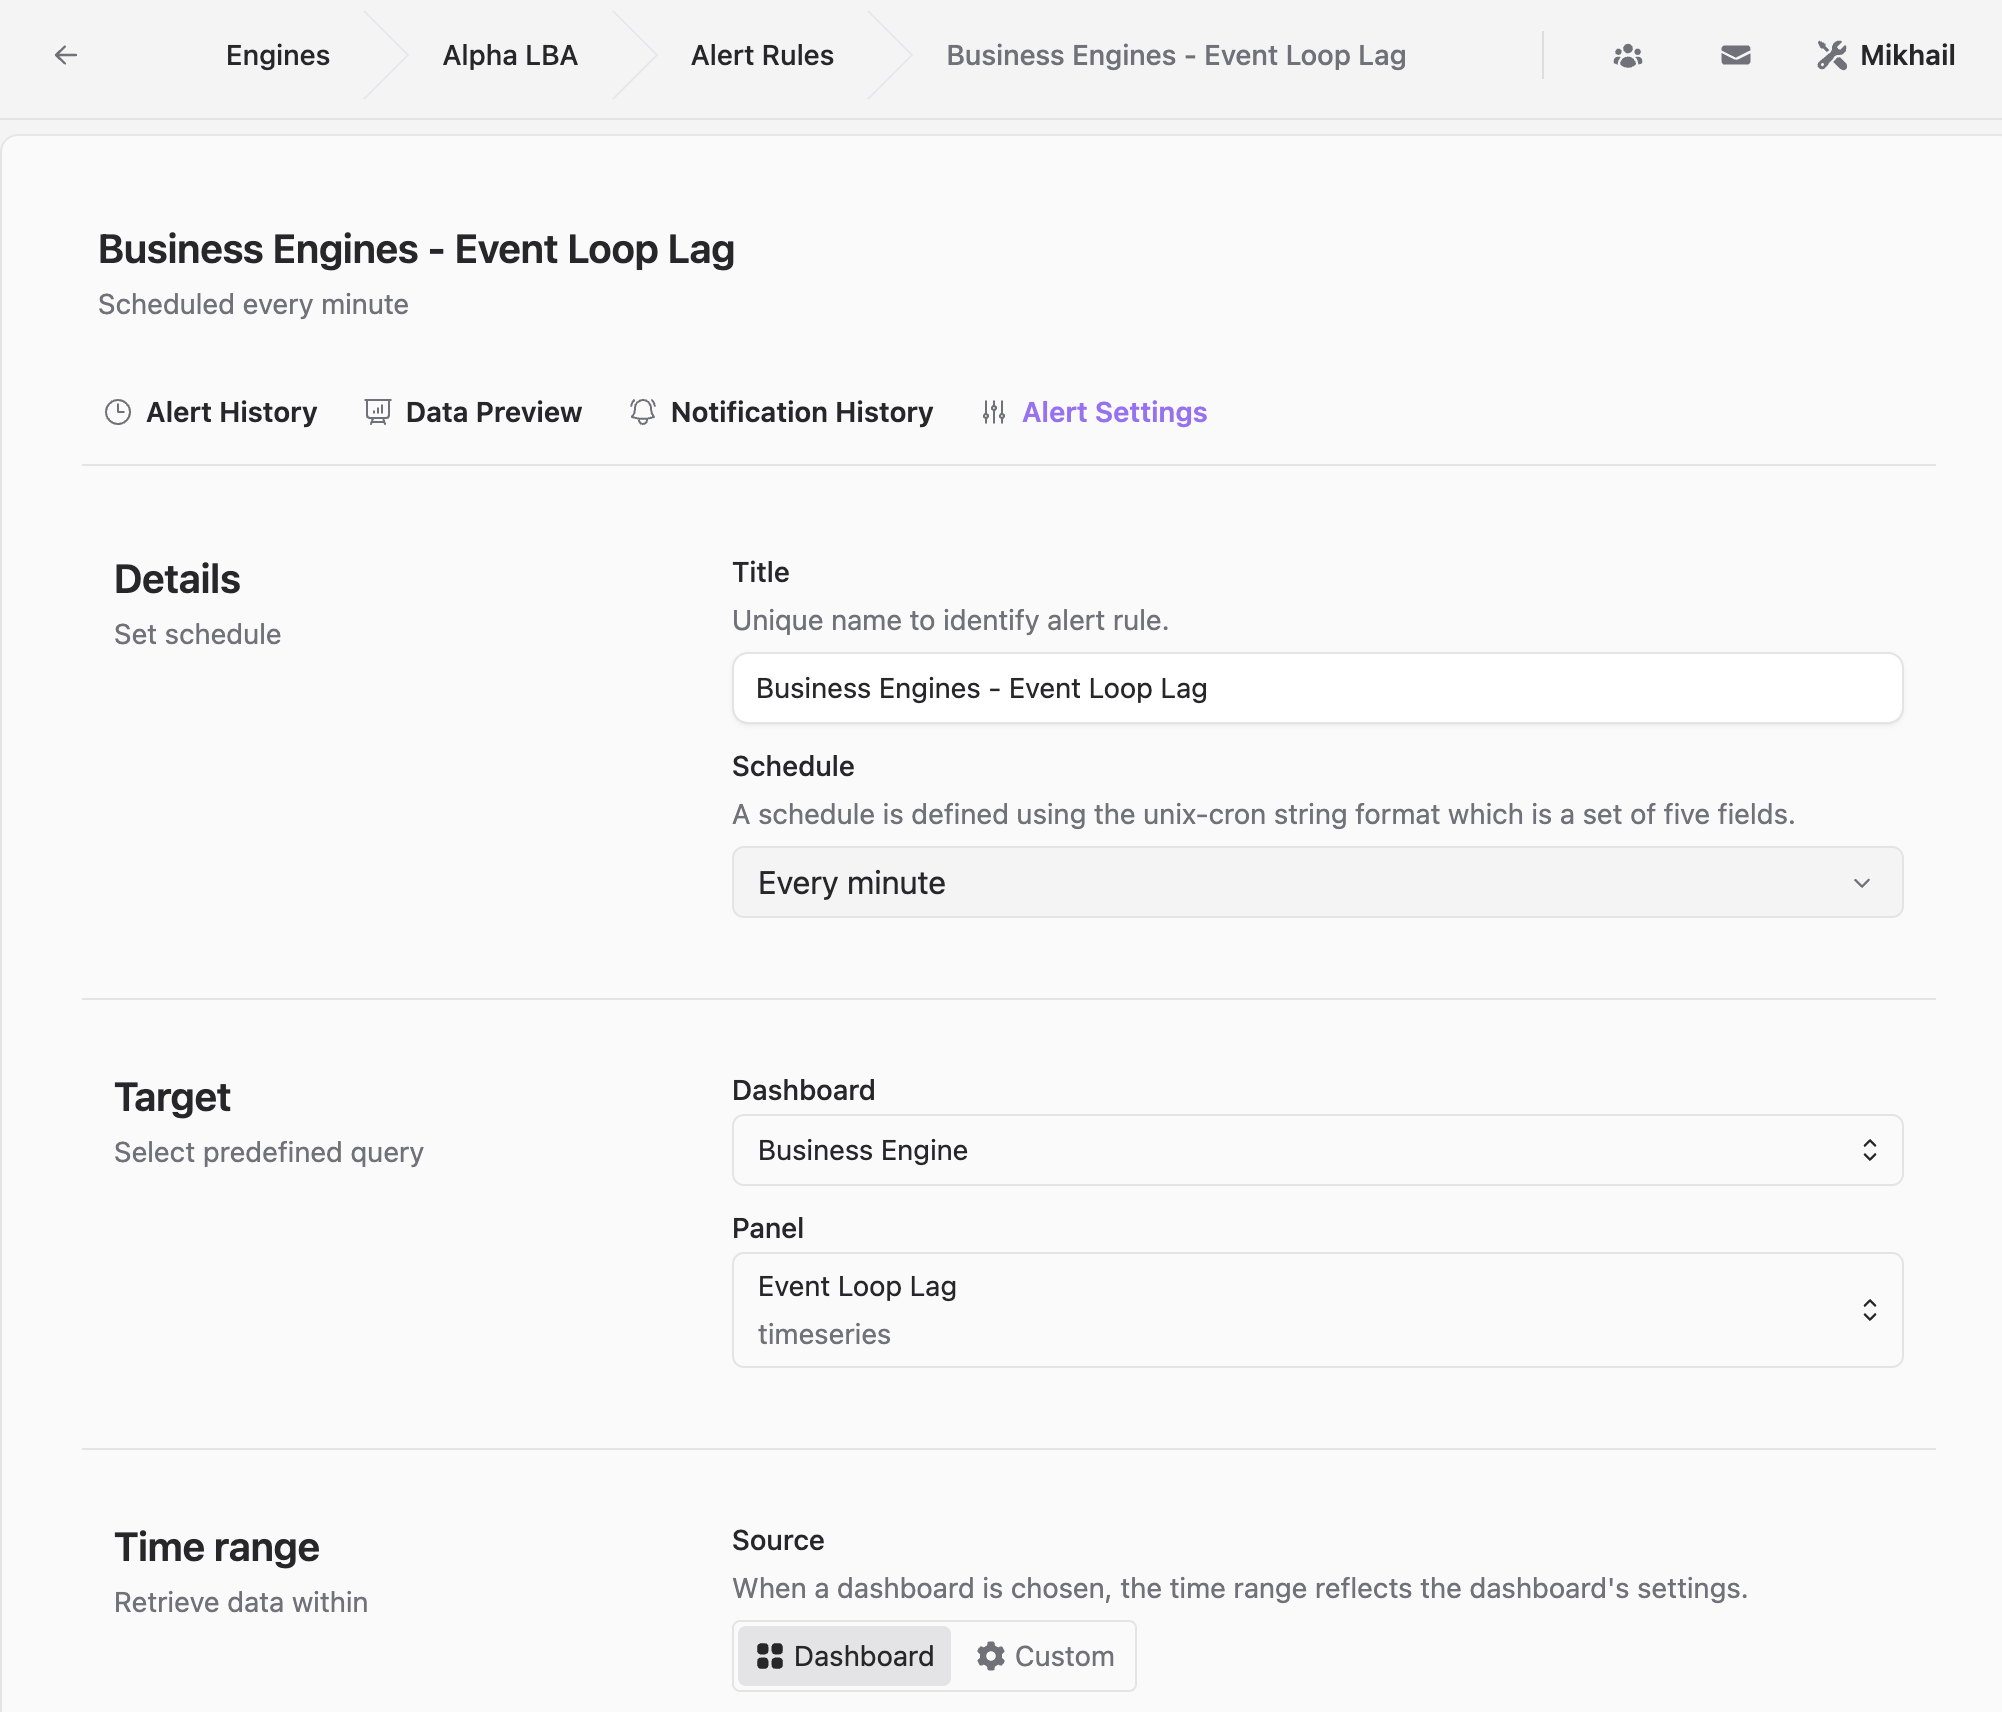Screen dimensions: 2002x1712
Task: Click the chevron on Schedule dropdown
Action: click(1862, 883)
